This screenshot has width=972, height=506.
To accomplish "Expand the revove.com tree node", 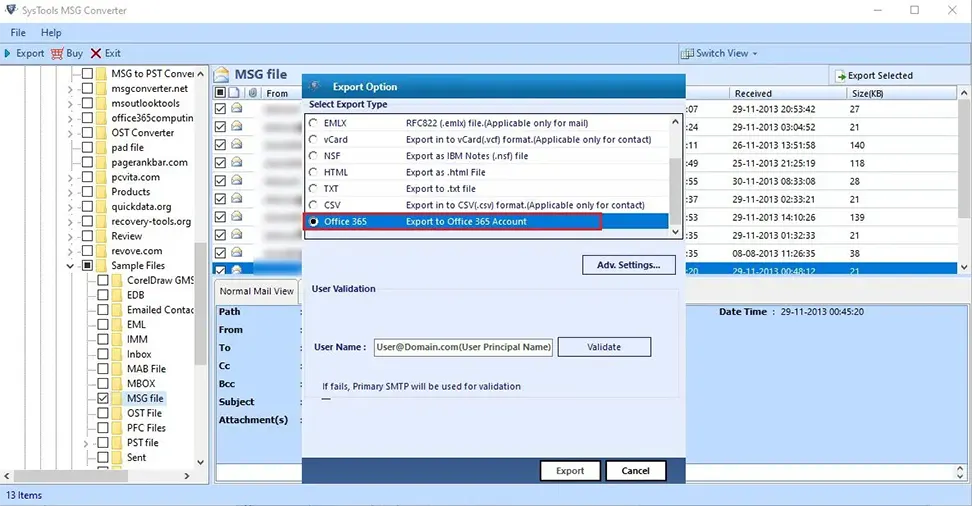I will pos(70,252).
